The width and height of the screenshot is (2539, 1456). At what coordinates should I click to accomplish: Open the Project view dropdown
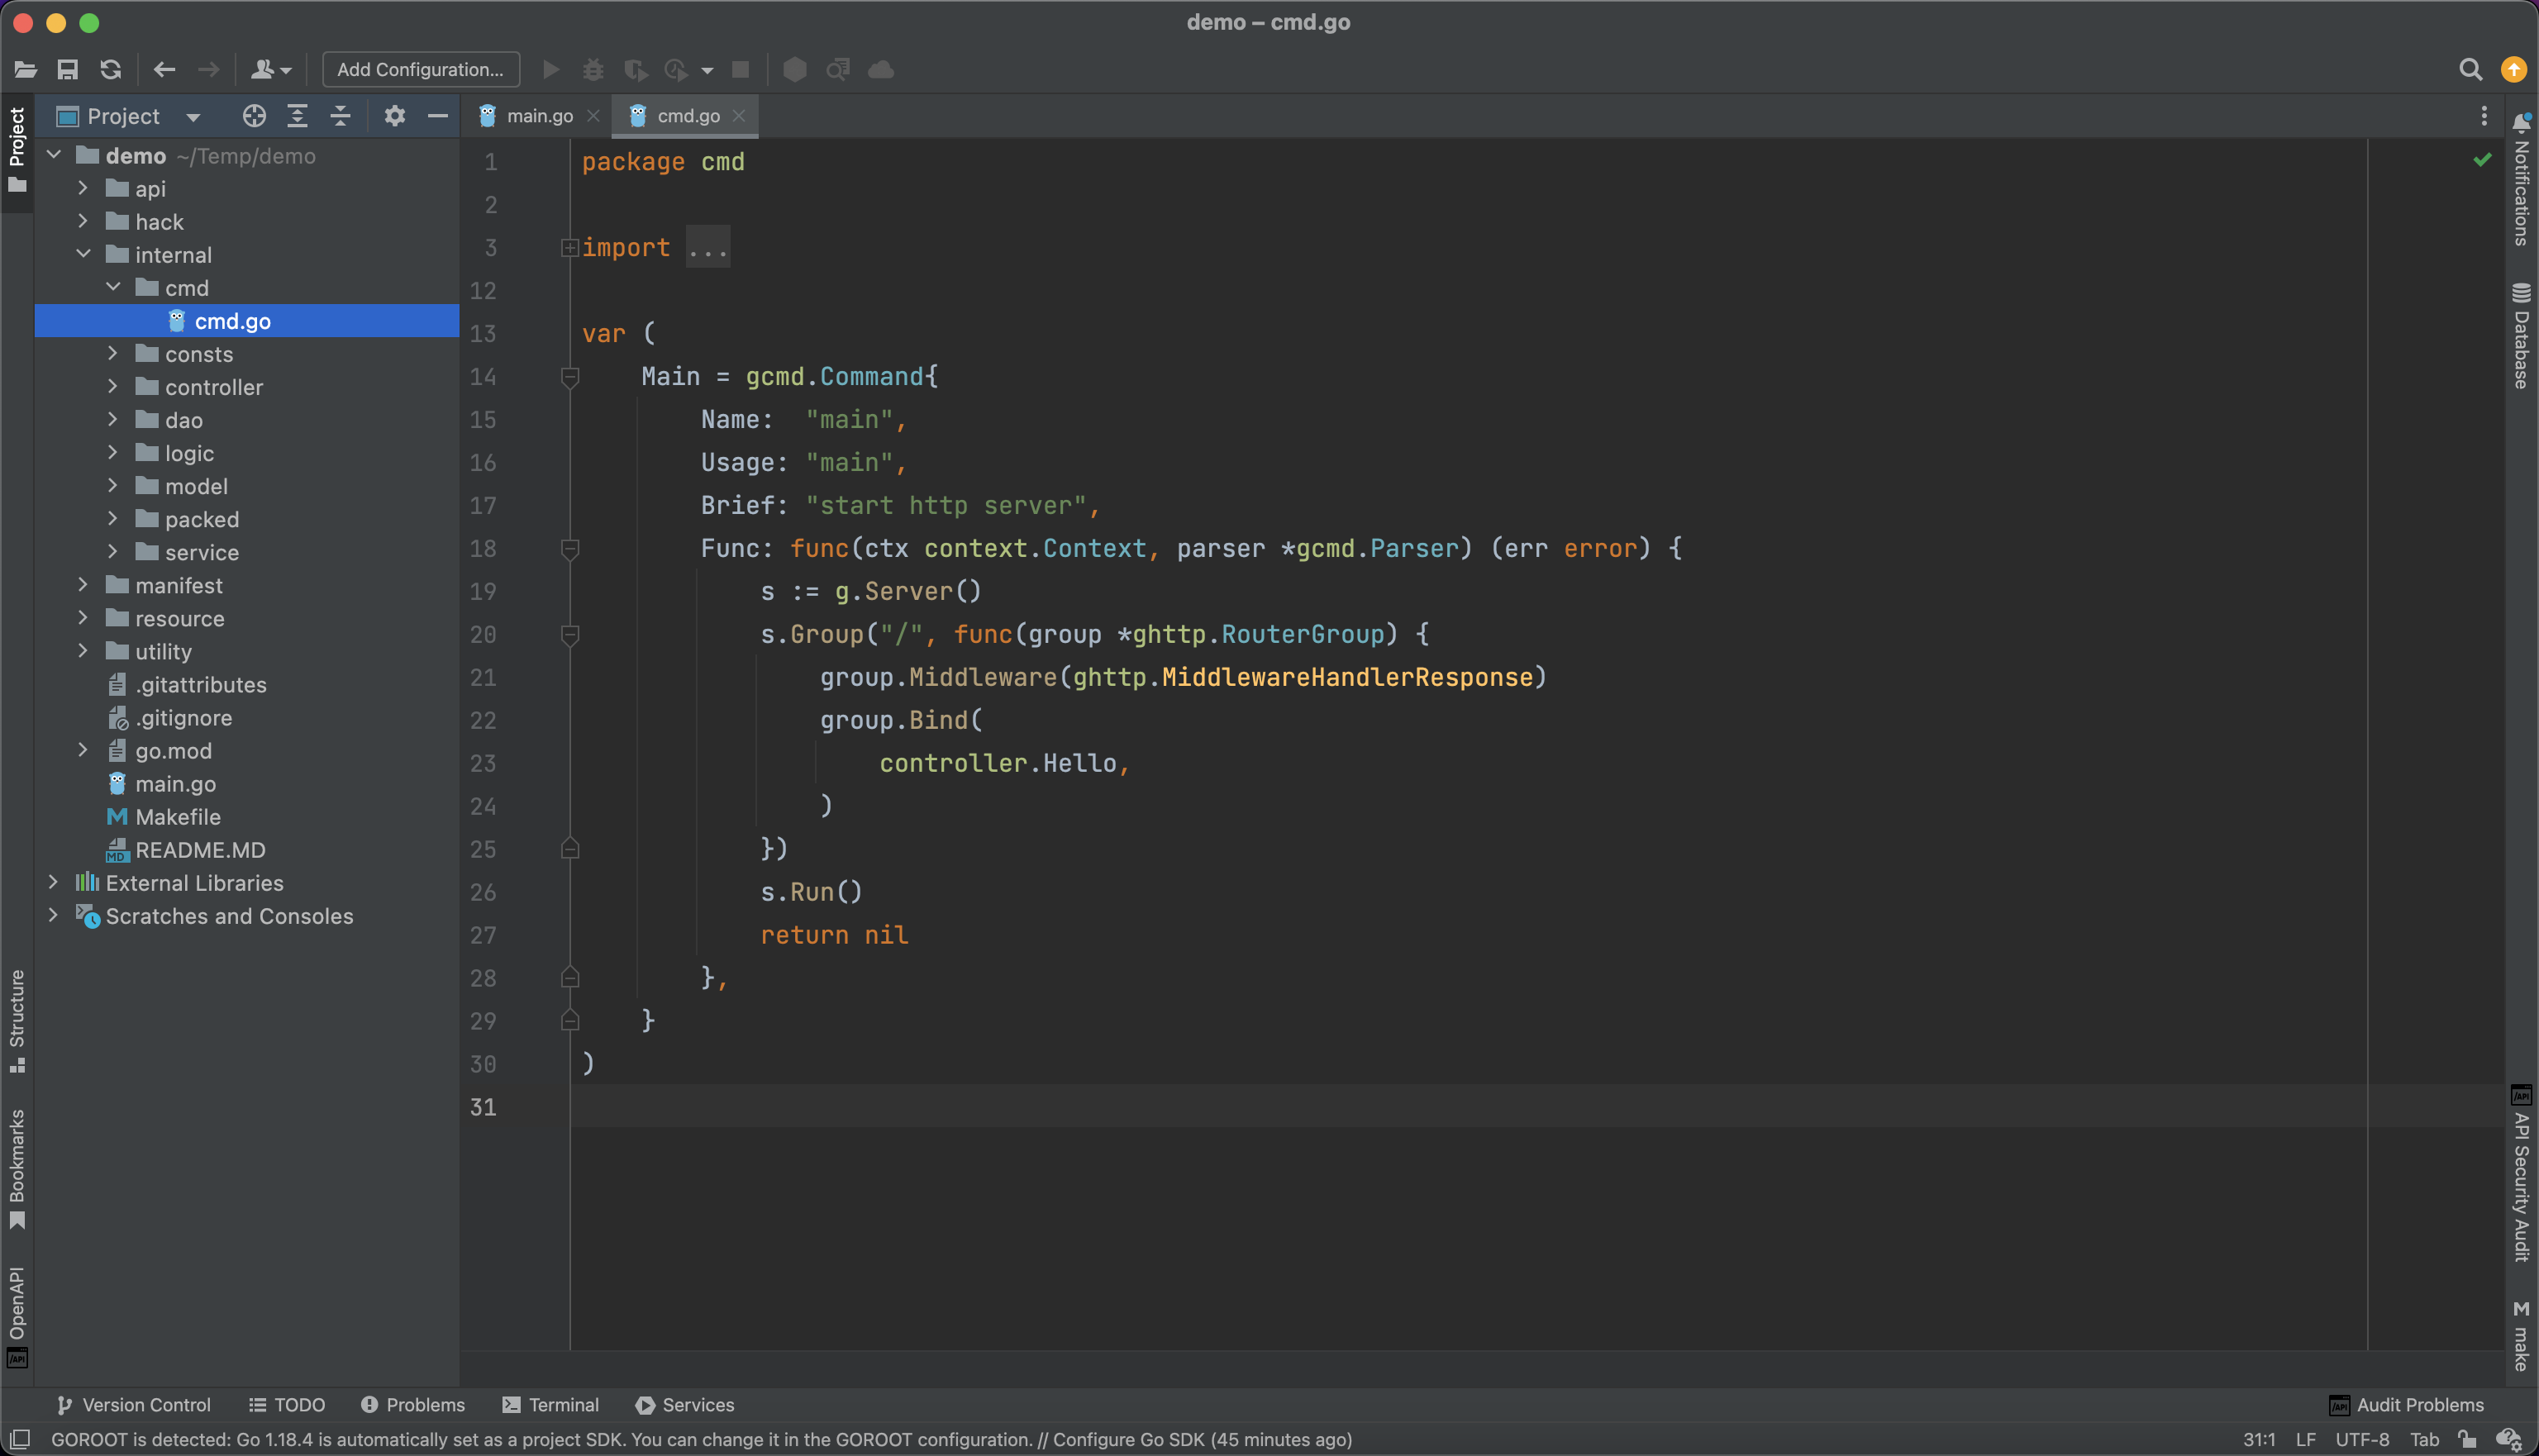click(193, 117)
